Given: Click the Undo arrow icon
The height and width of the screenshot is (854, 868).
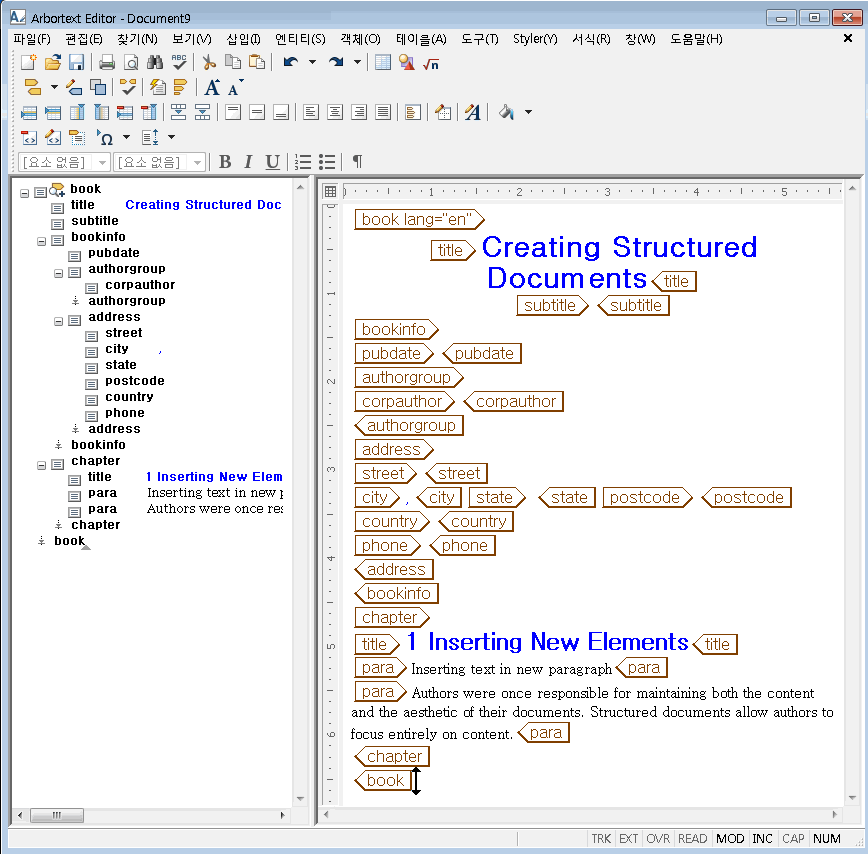Looking at the screenshot, I should [x=291, y=62].
